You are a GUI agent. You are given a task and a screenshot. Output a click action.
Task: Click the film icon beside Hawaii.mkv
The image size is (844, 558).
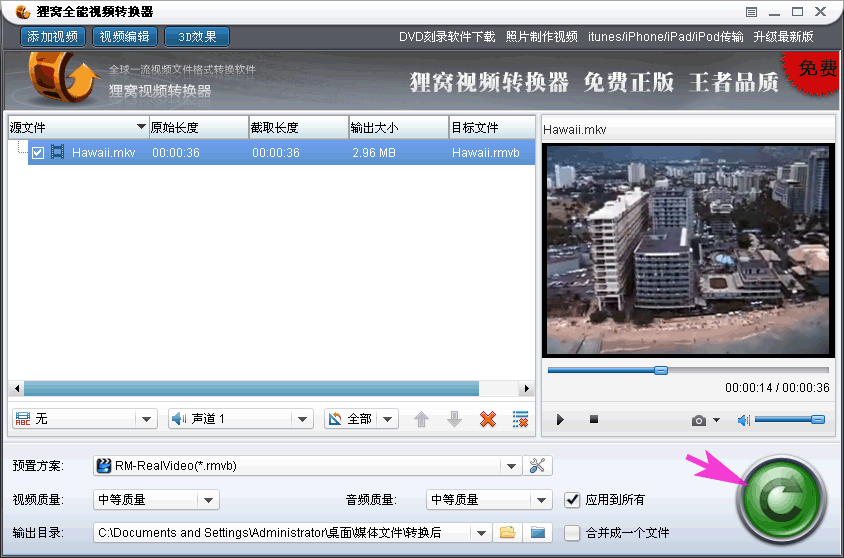57,152
